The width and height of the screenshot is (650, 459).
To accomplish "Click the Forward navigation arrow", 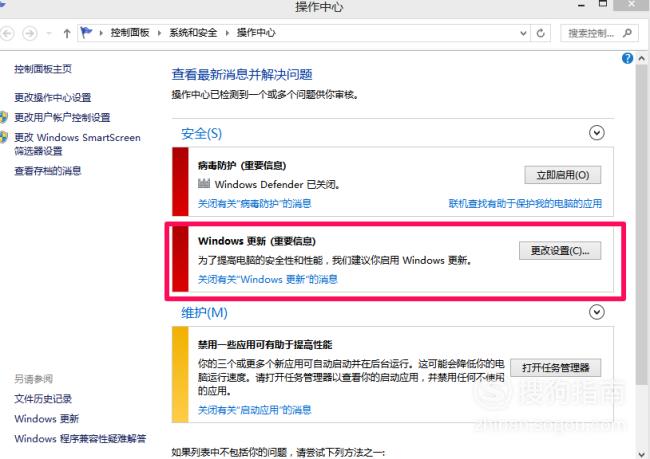I will 29,33.
